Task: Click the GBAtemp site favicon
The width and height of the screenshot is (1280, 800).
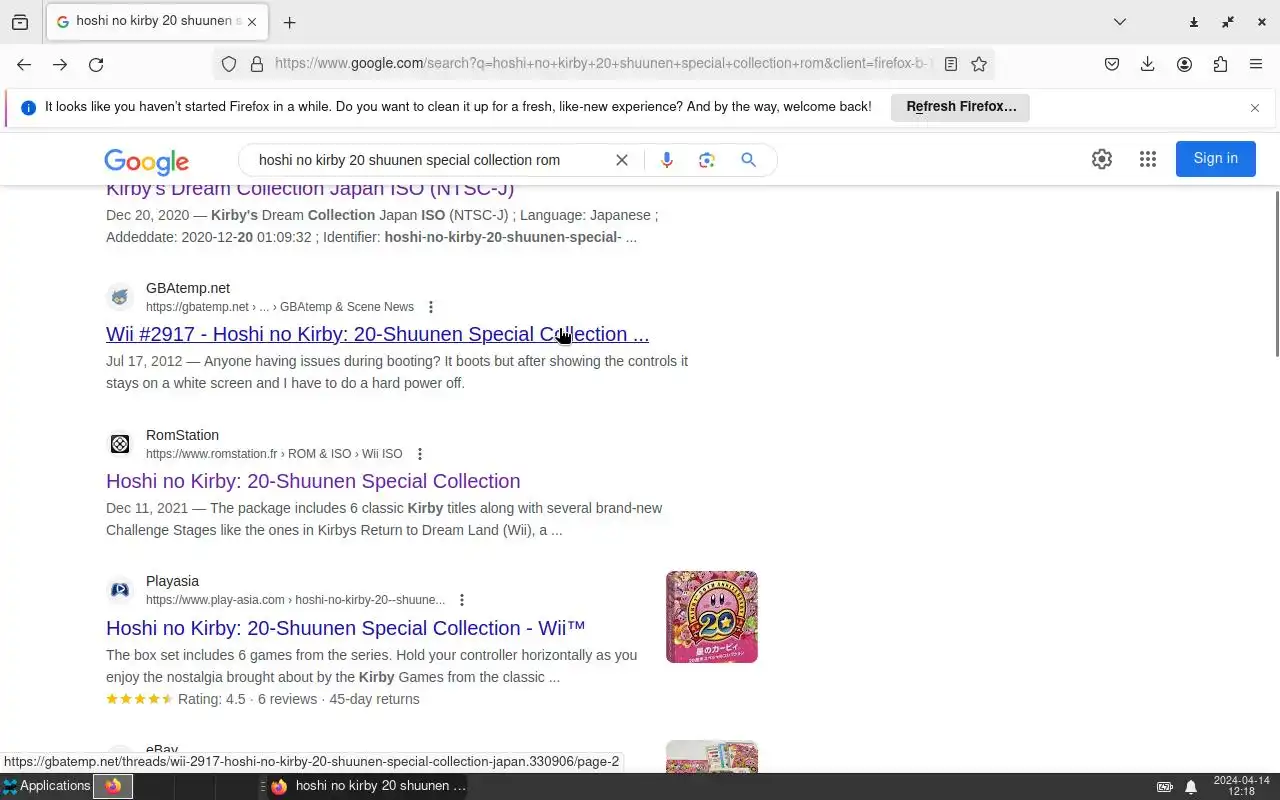Action: pyautogui.click(x=120, y=297)
